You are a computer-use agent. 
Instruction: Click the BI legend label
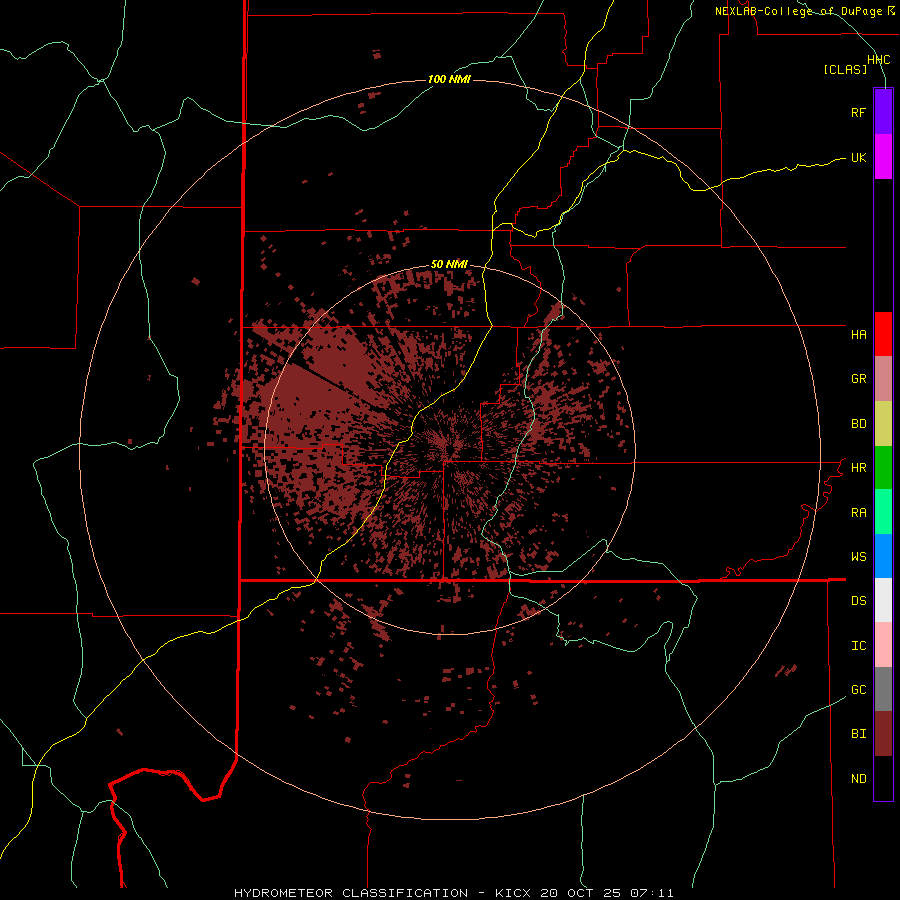[858, 734]
